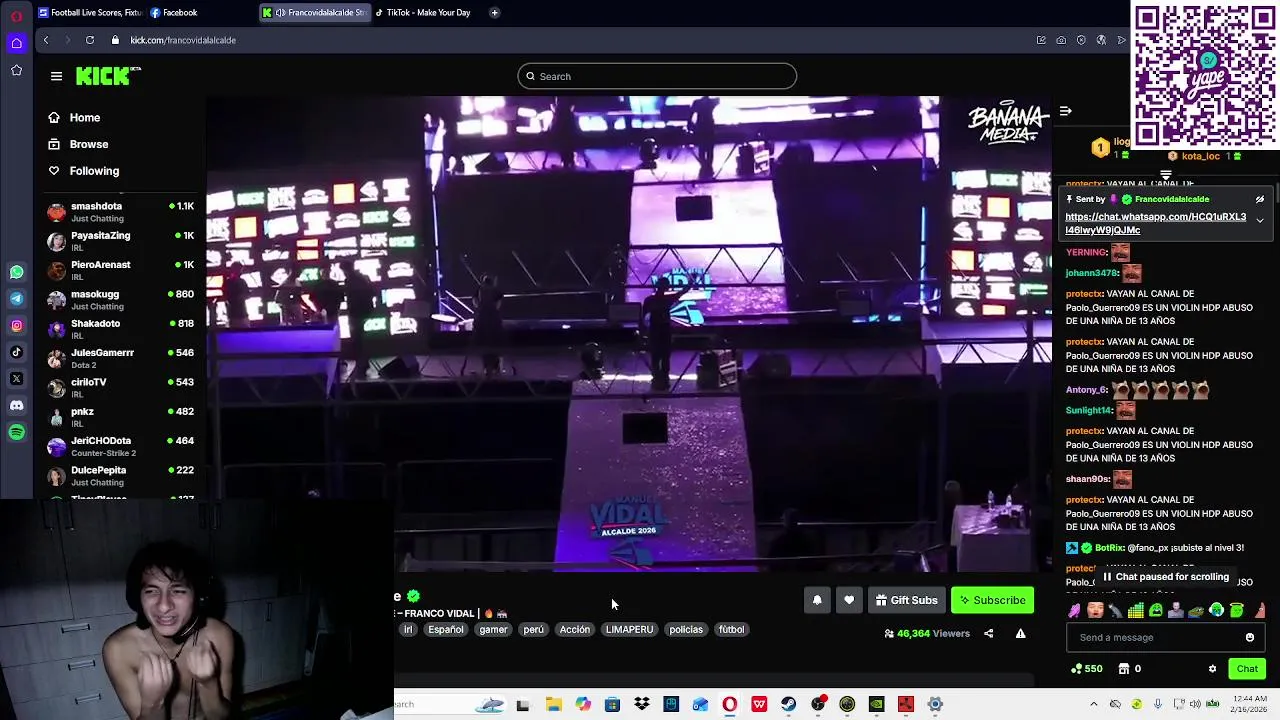Switch to Football Live Scores tab
1280x720 pixels.
pos(90,13)
